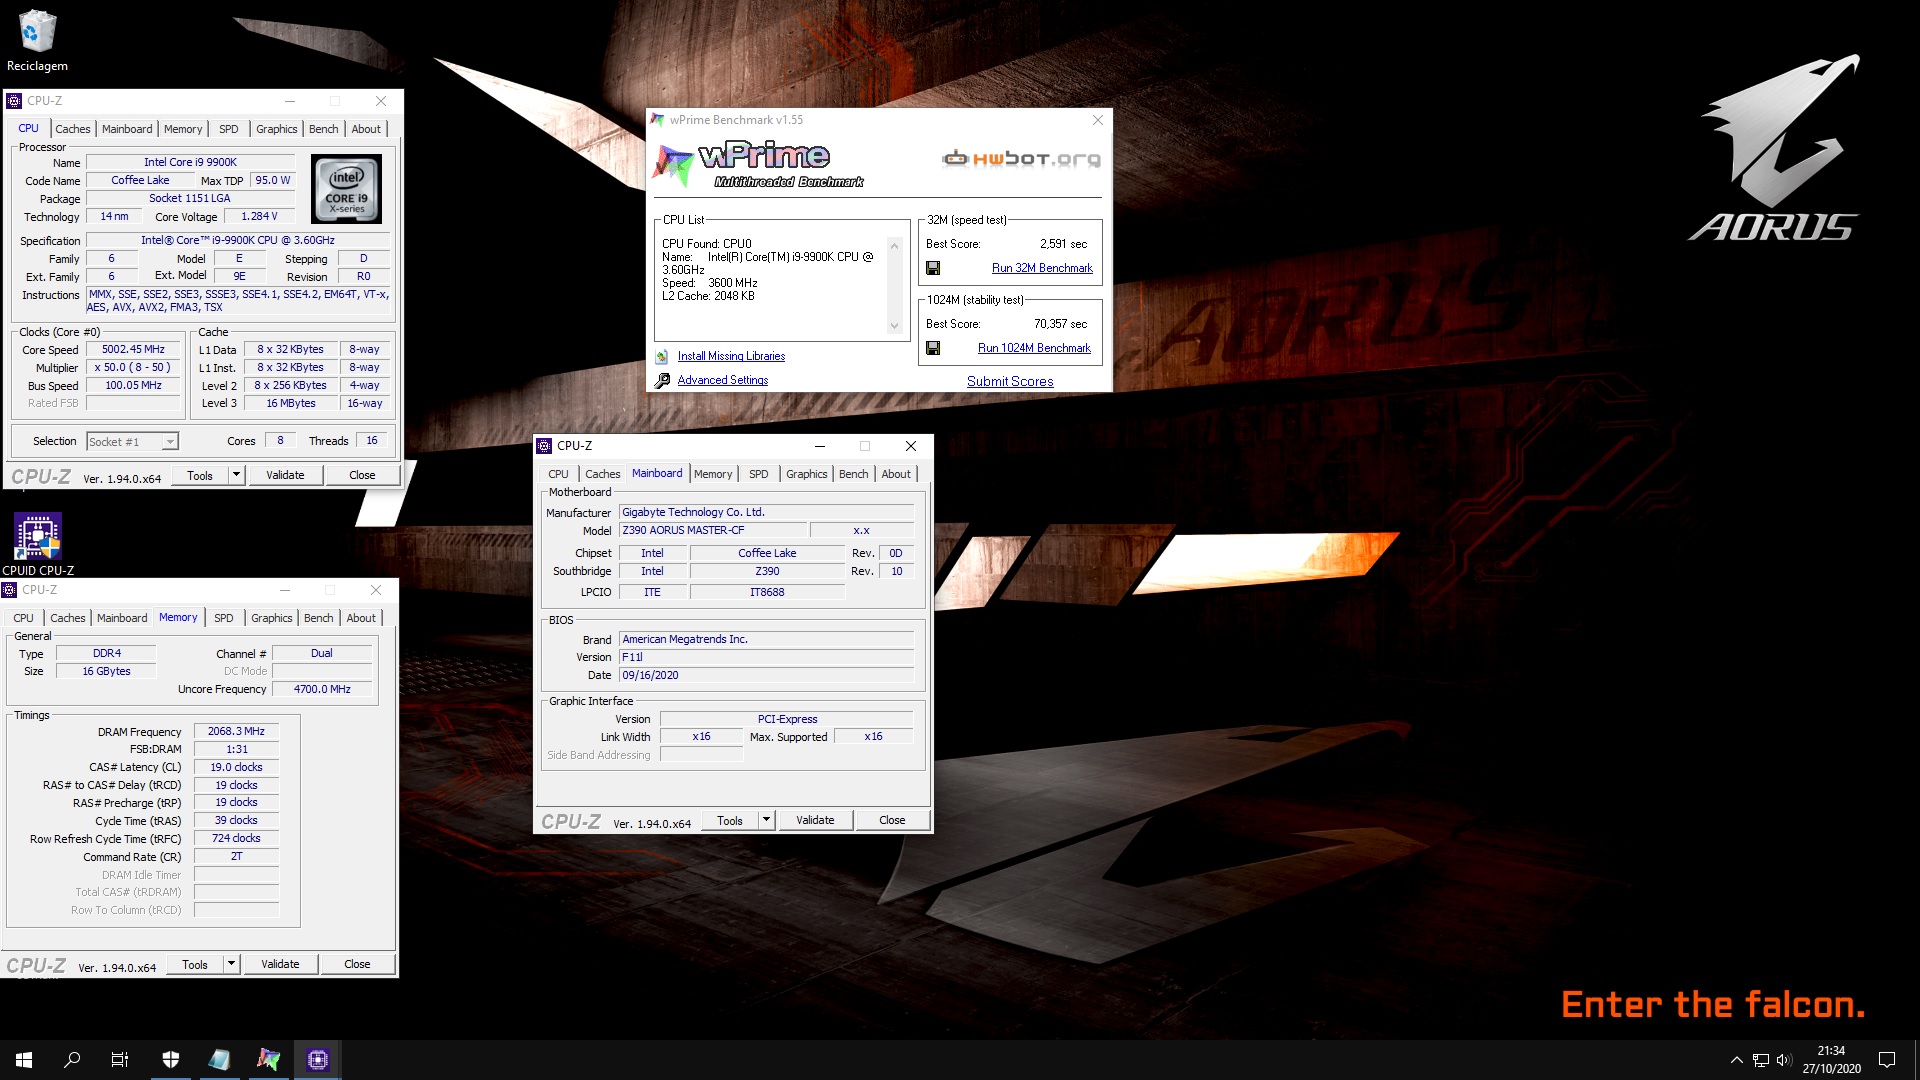Click Run 1024M Benchmark link

[1034, 348]
